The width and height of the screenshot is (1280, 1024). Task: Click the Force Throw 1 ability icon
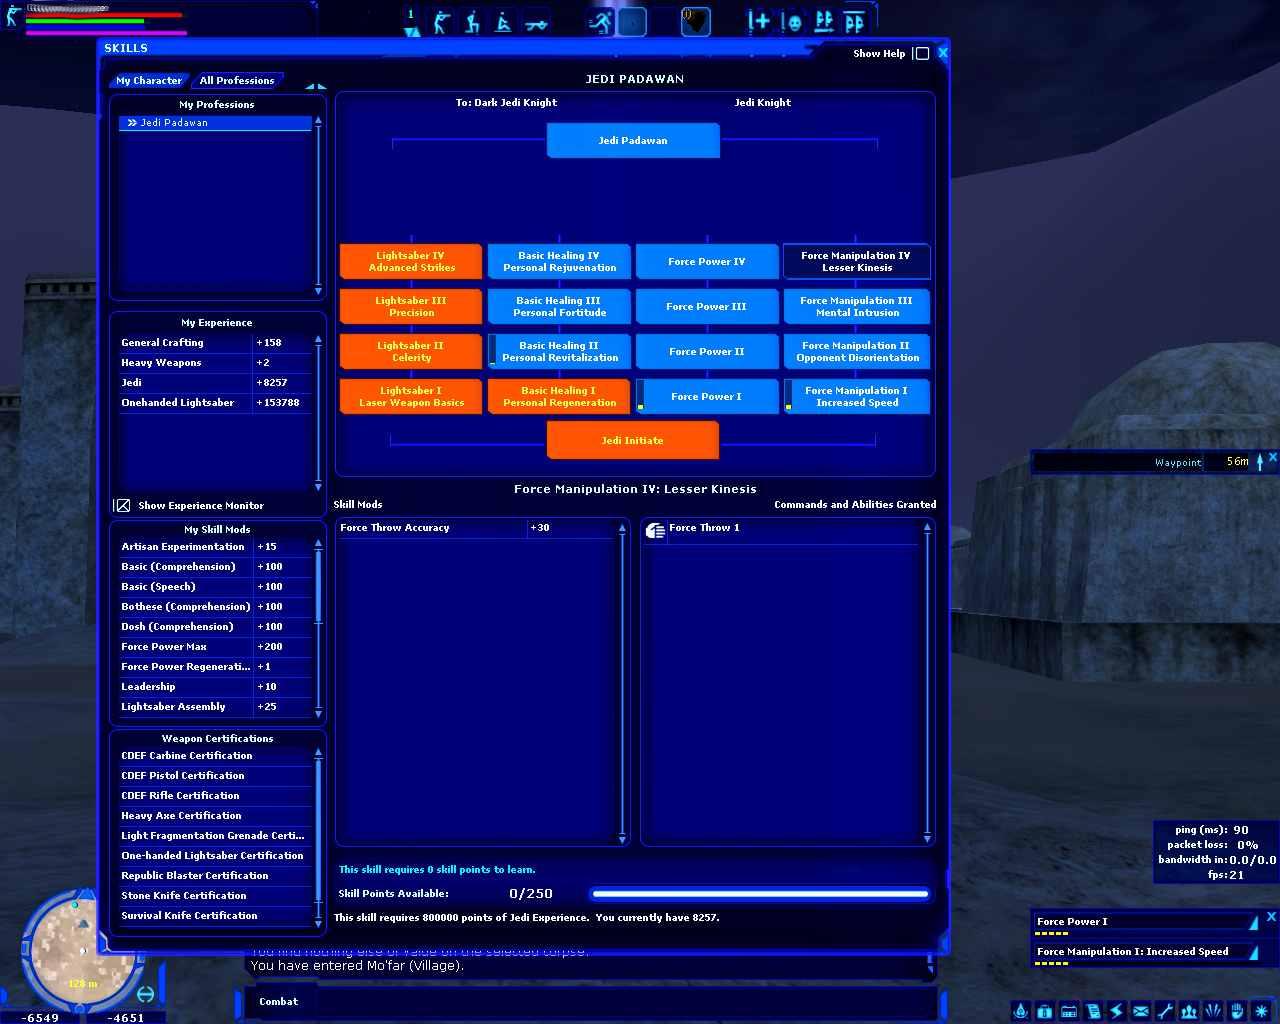655,530
